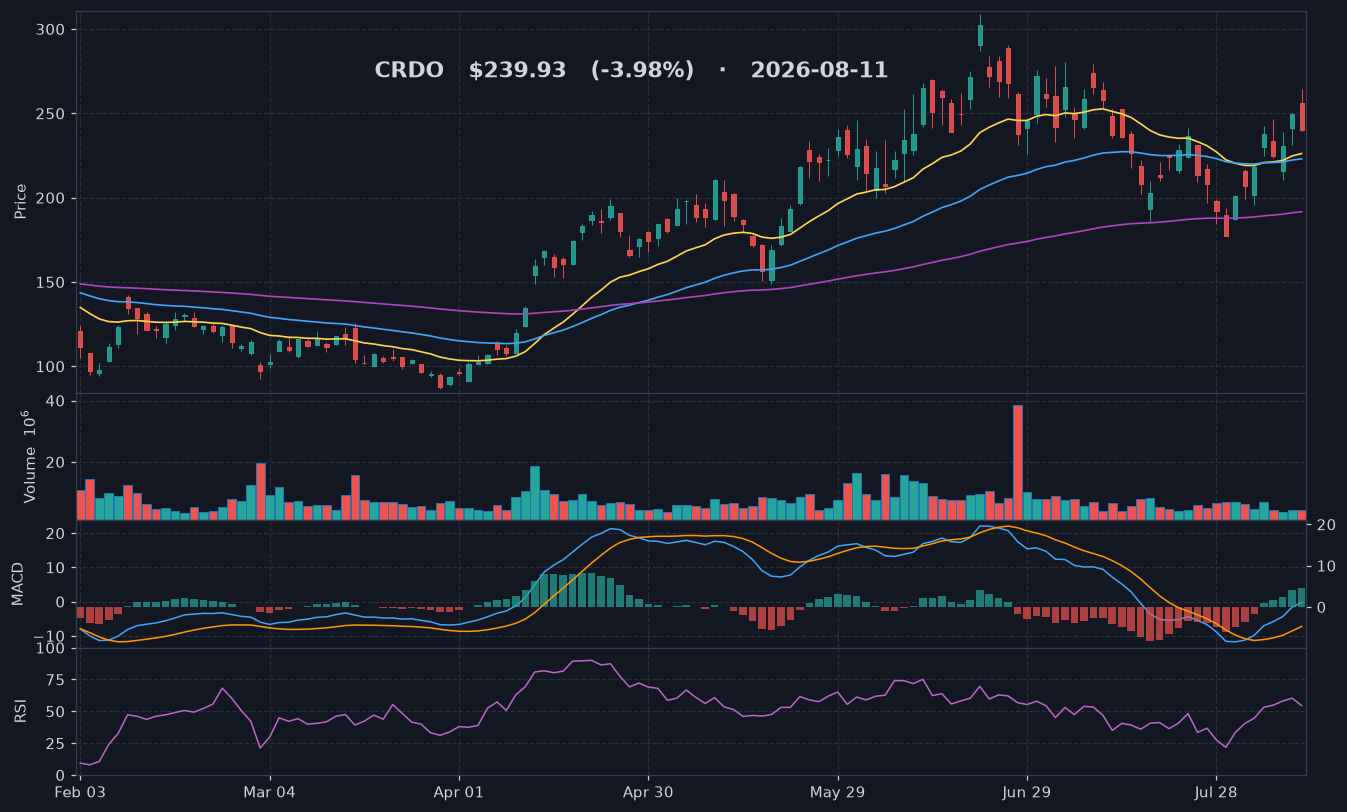Click the Apr 01 date tick

(x=459, y=792)
